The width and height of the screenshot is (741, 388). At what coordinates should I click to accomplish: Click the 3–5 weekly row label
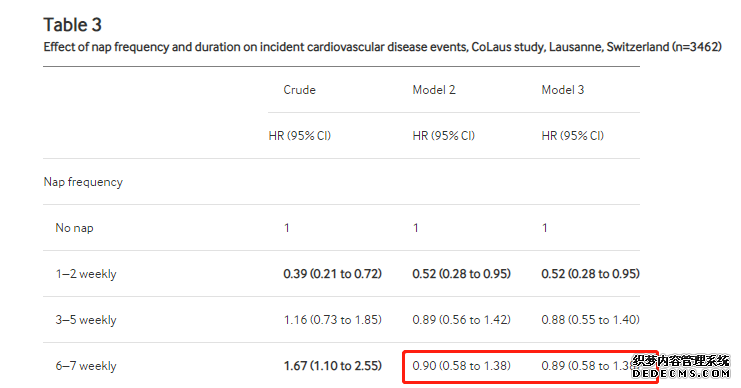point(86,320)
